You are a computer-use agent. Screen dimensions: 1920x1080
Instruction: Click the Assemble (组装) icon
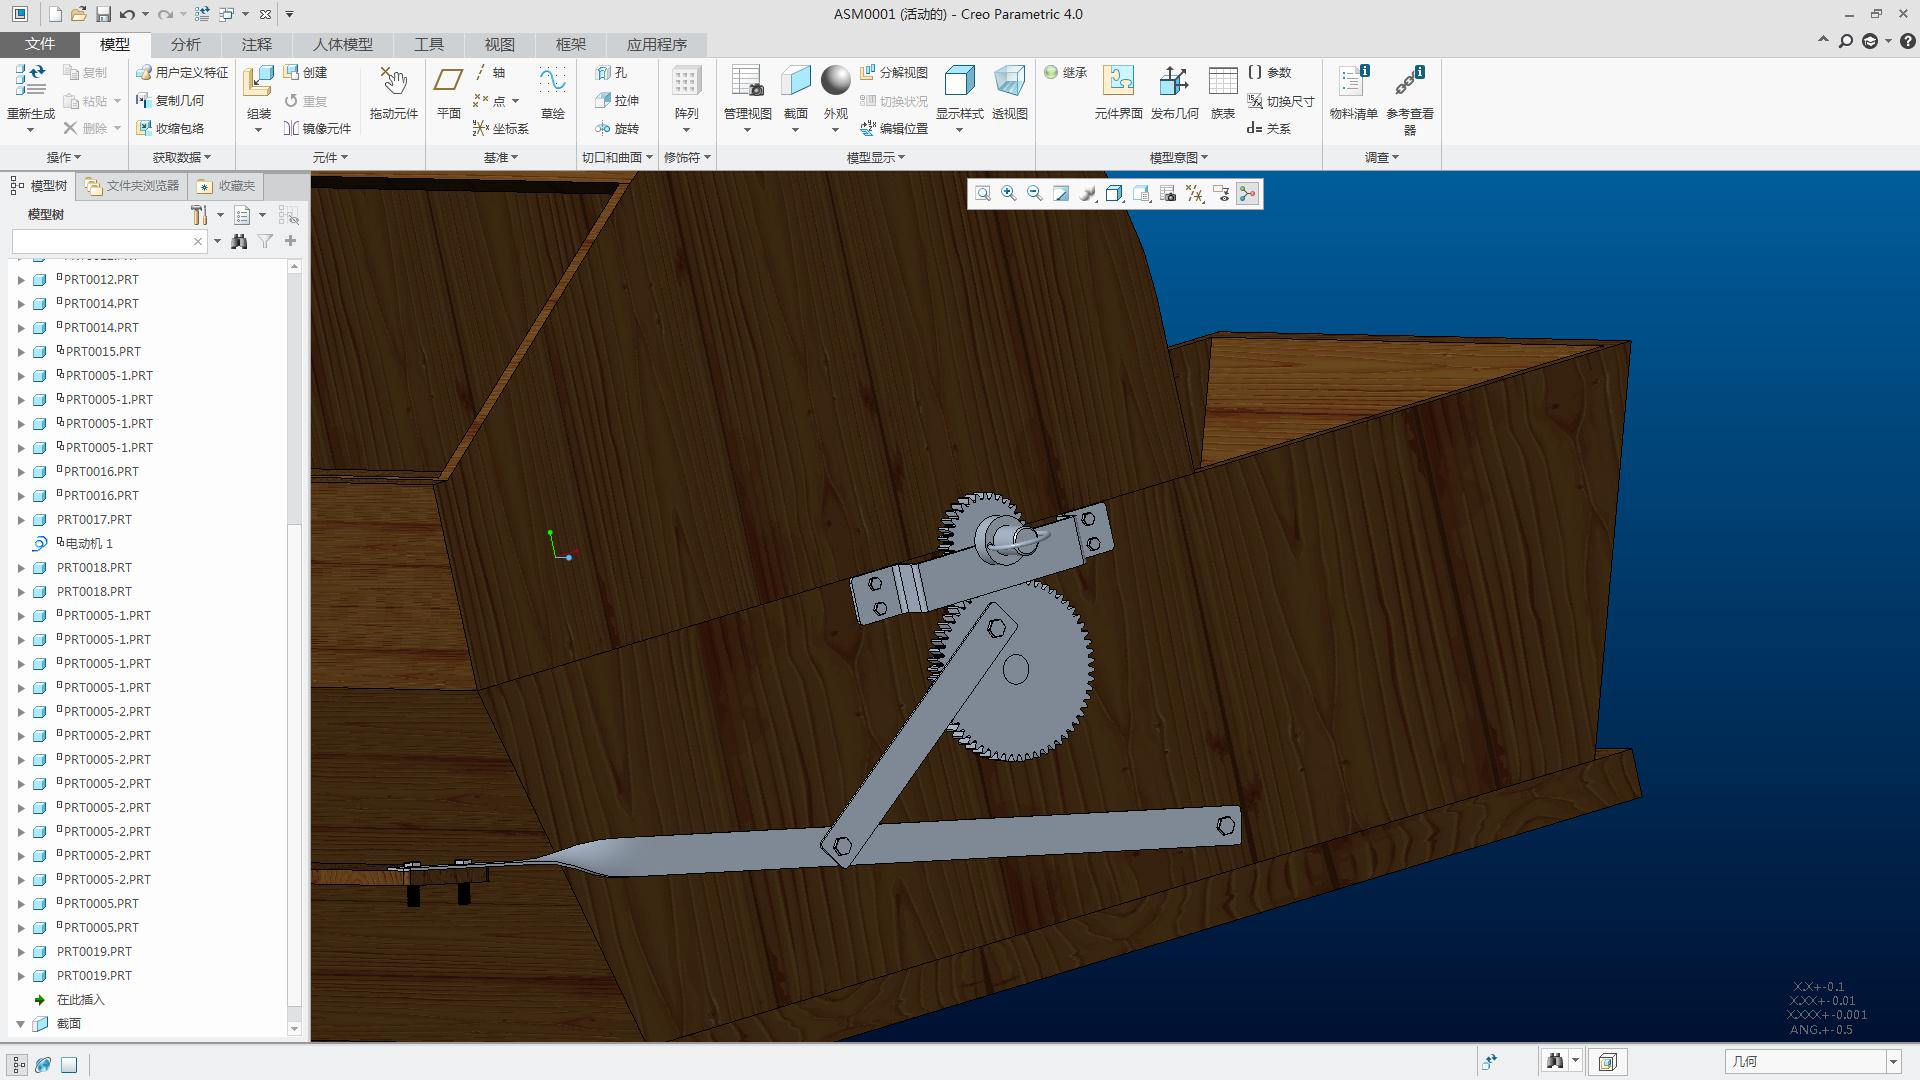tap(259, 82)
